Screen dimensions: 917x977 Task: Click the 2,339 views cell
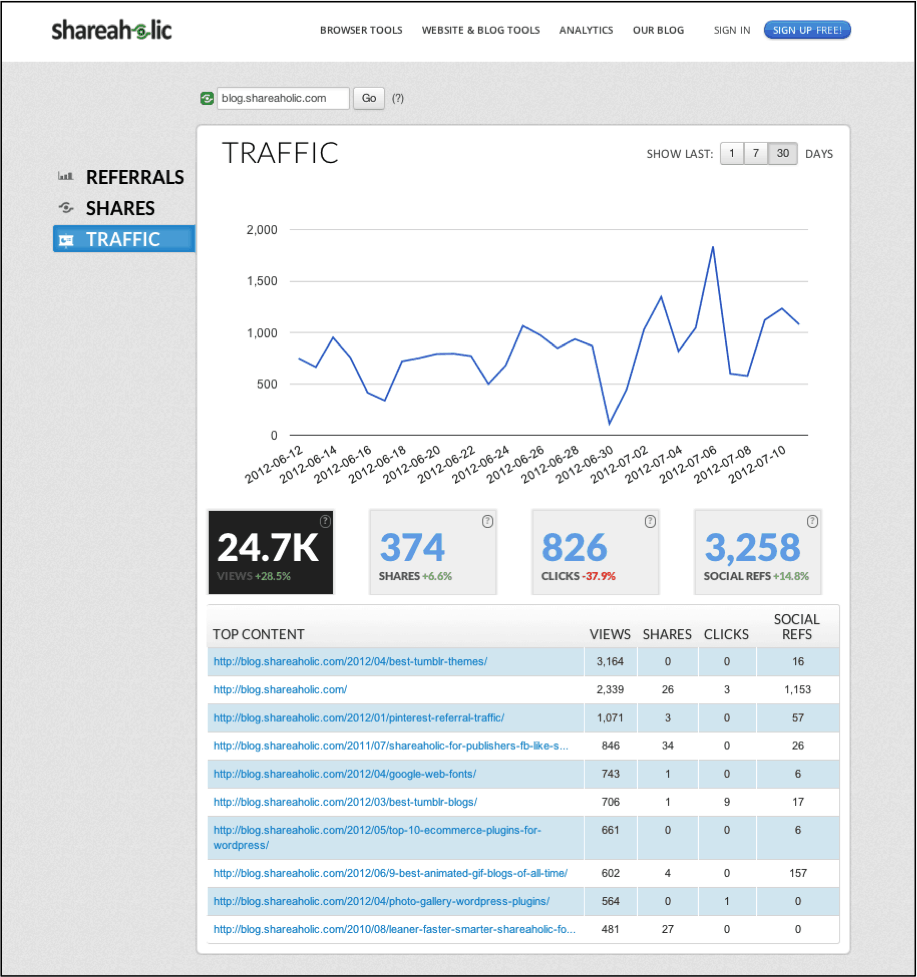610,690
